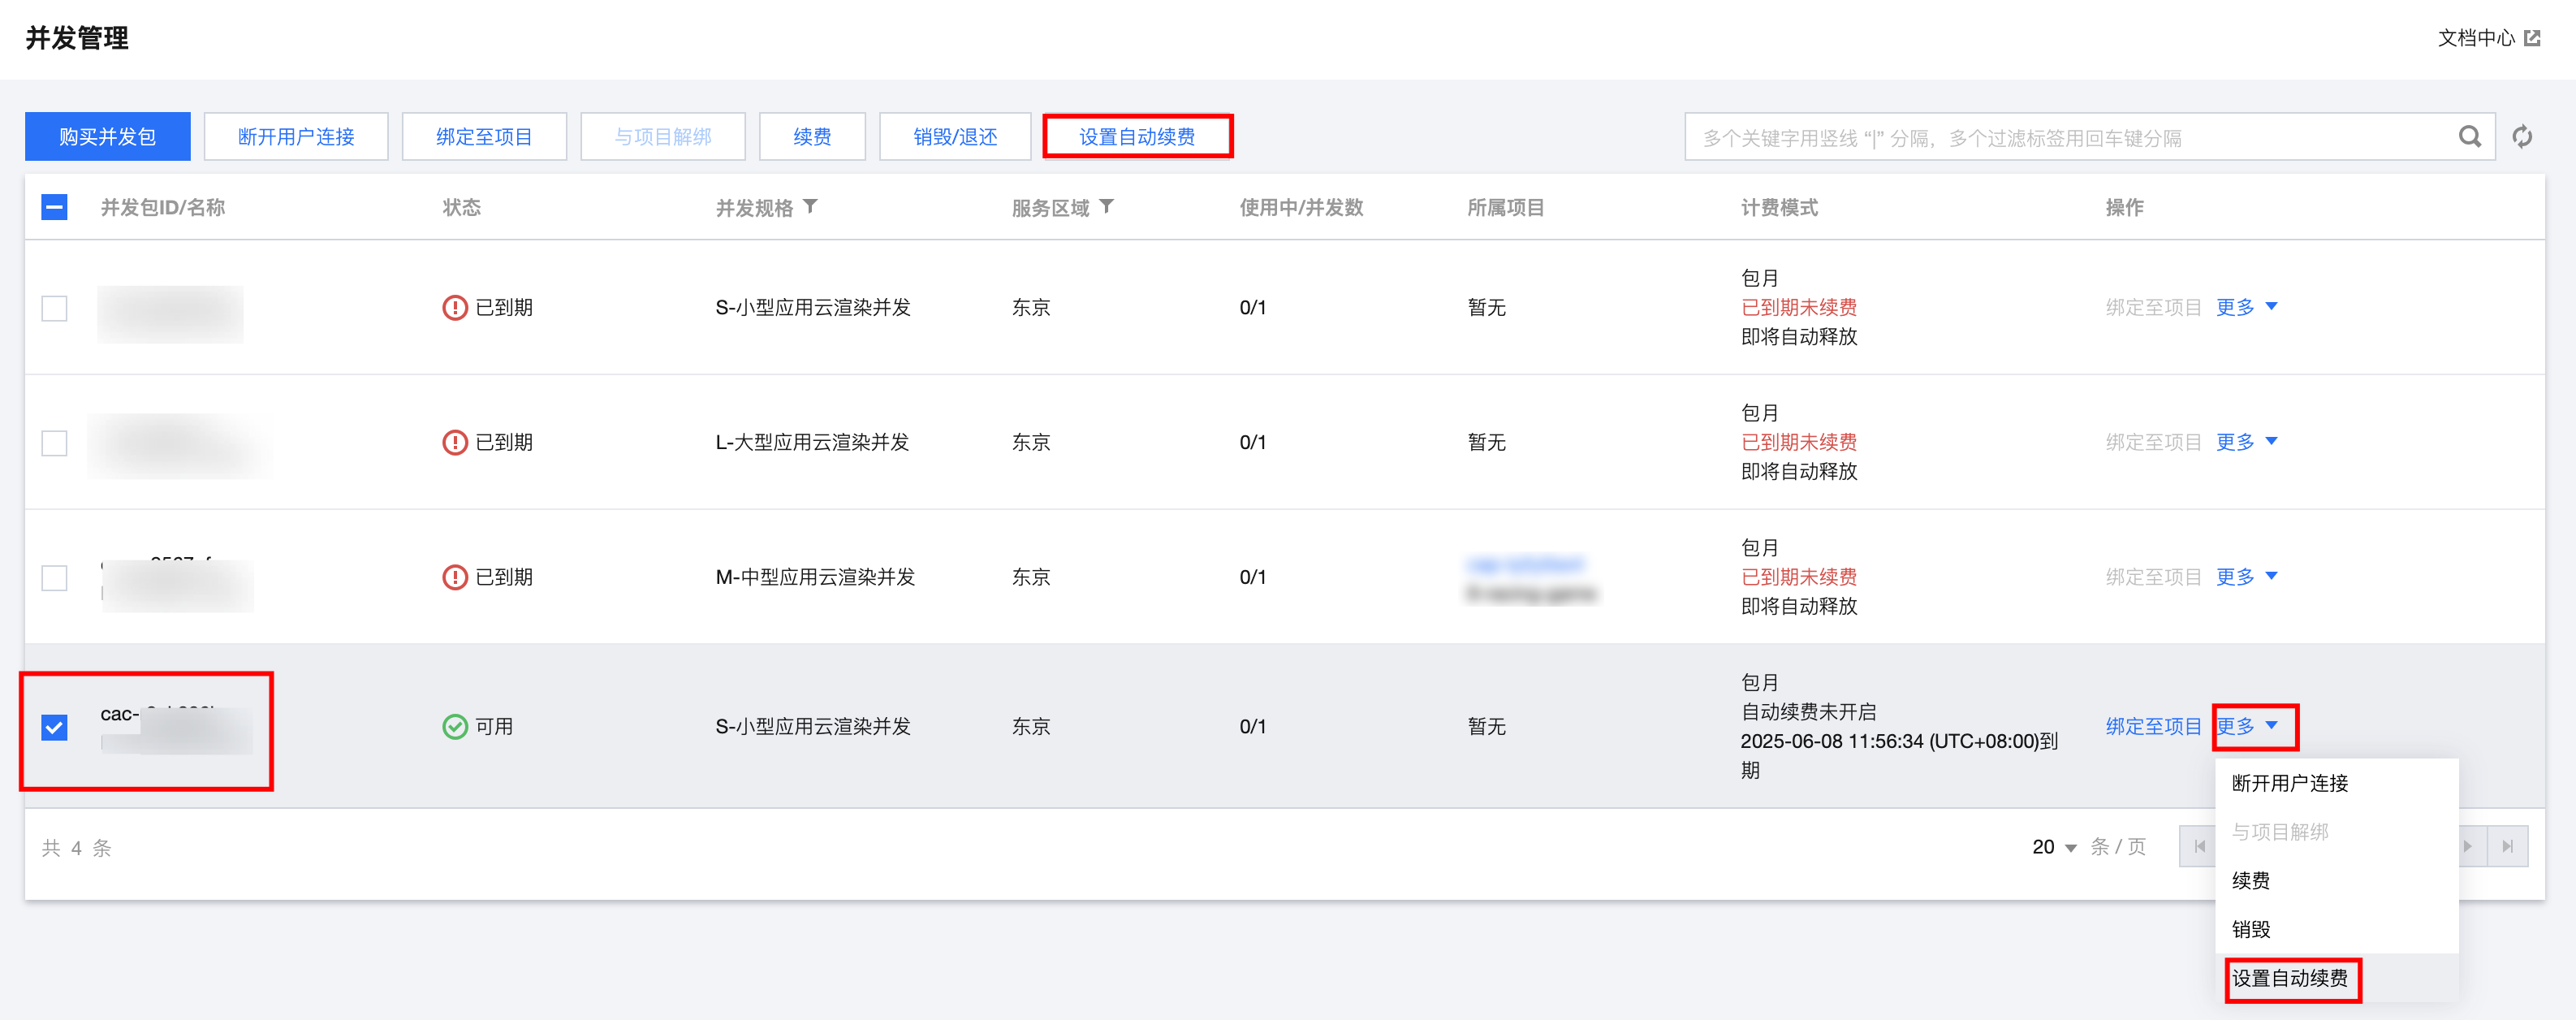Click the refresh list icon
This screenshot has height=1020, width=2576.
2522,137
